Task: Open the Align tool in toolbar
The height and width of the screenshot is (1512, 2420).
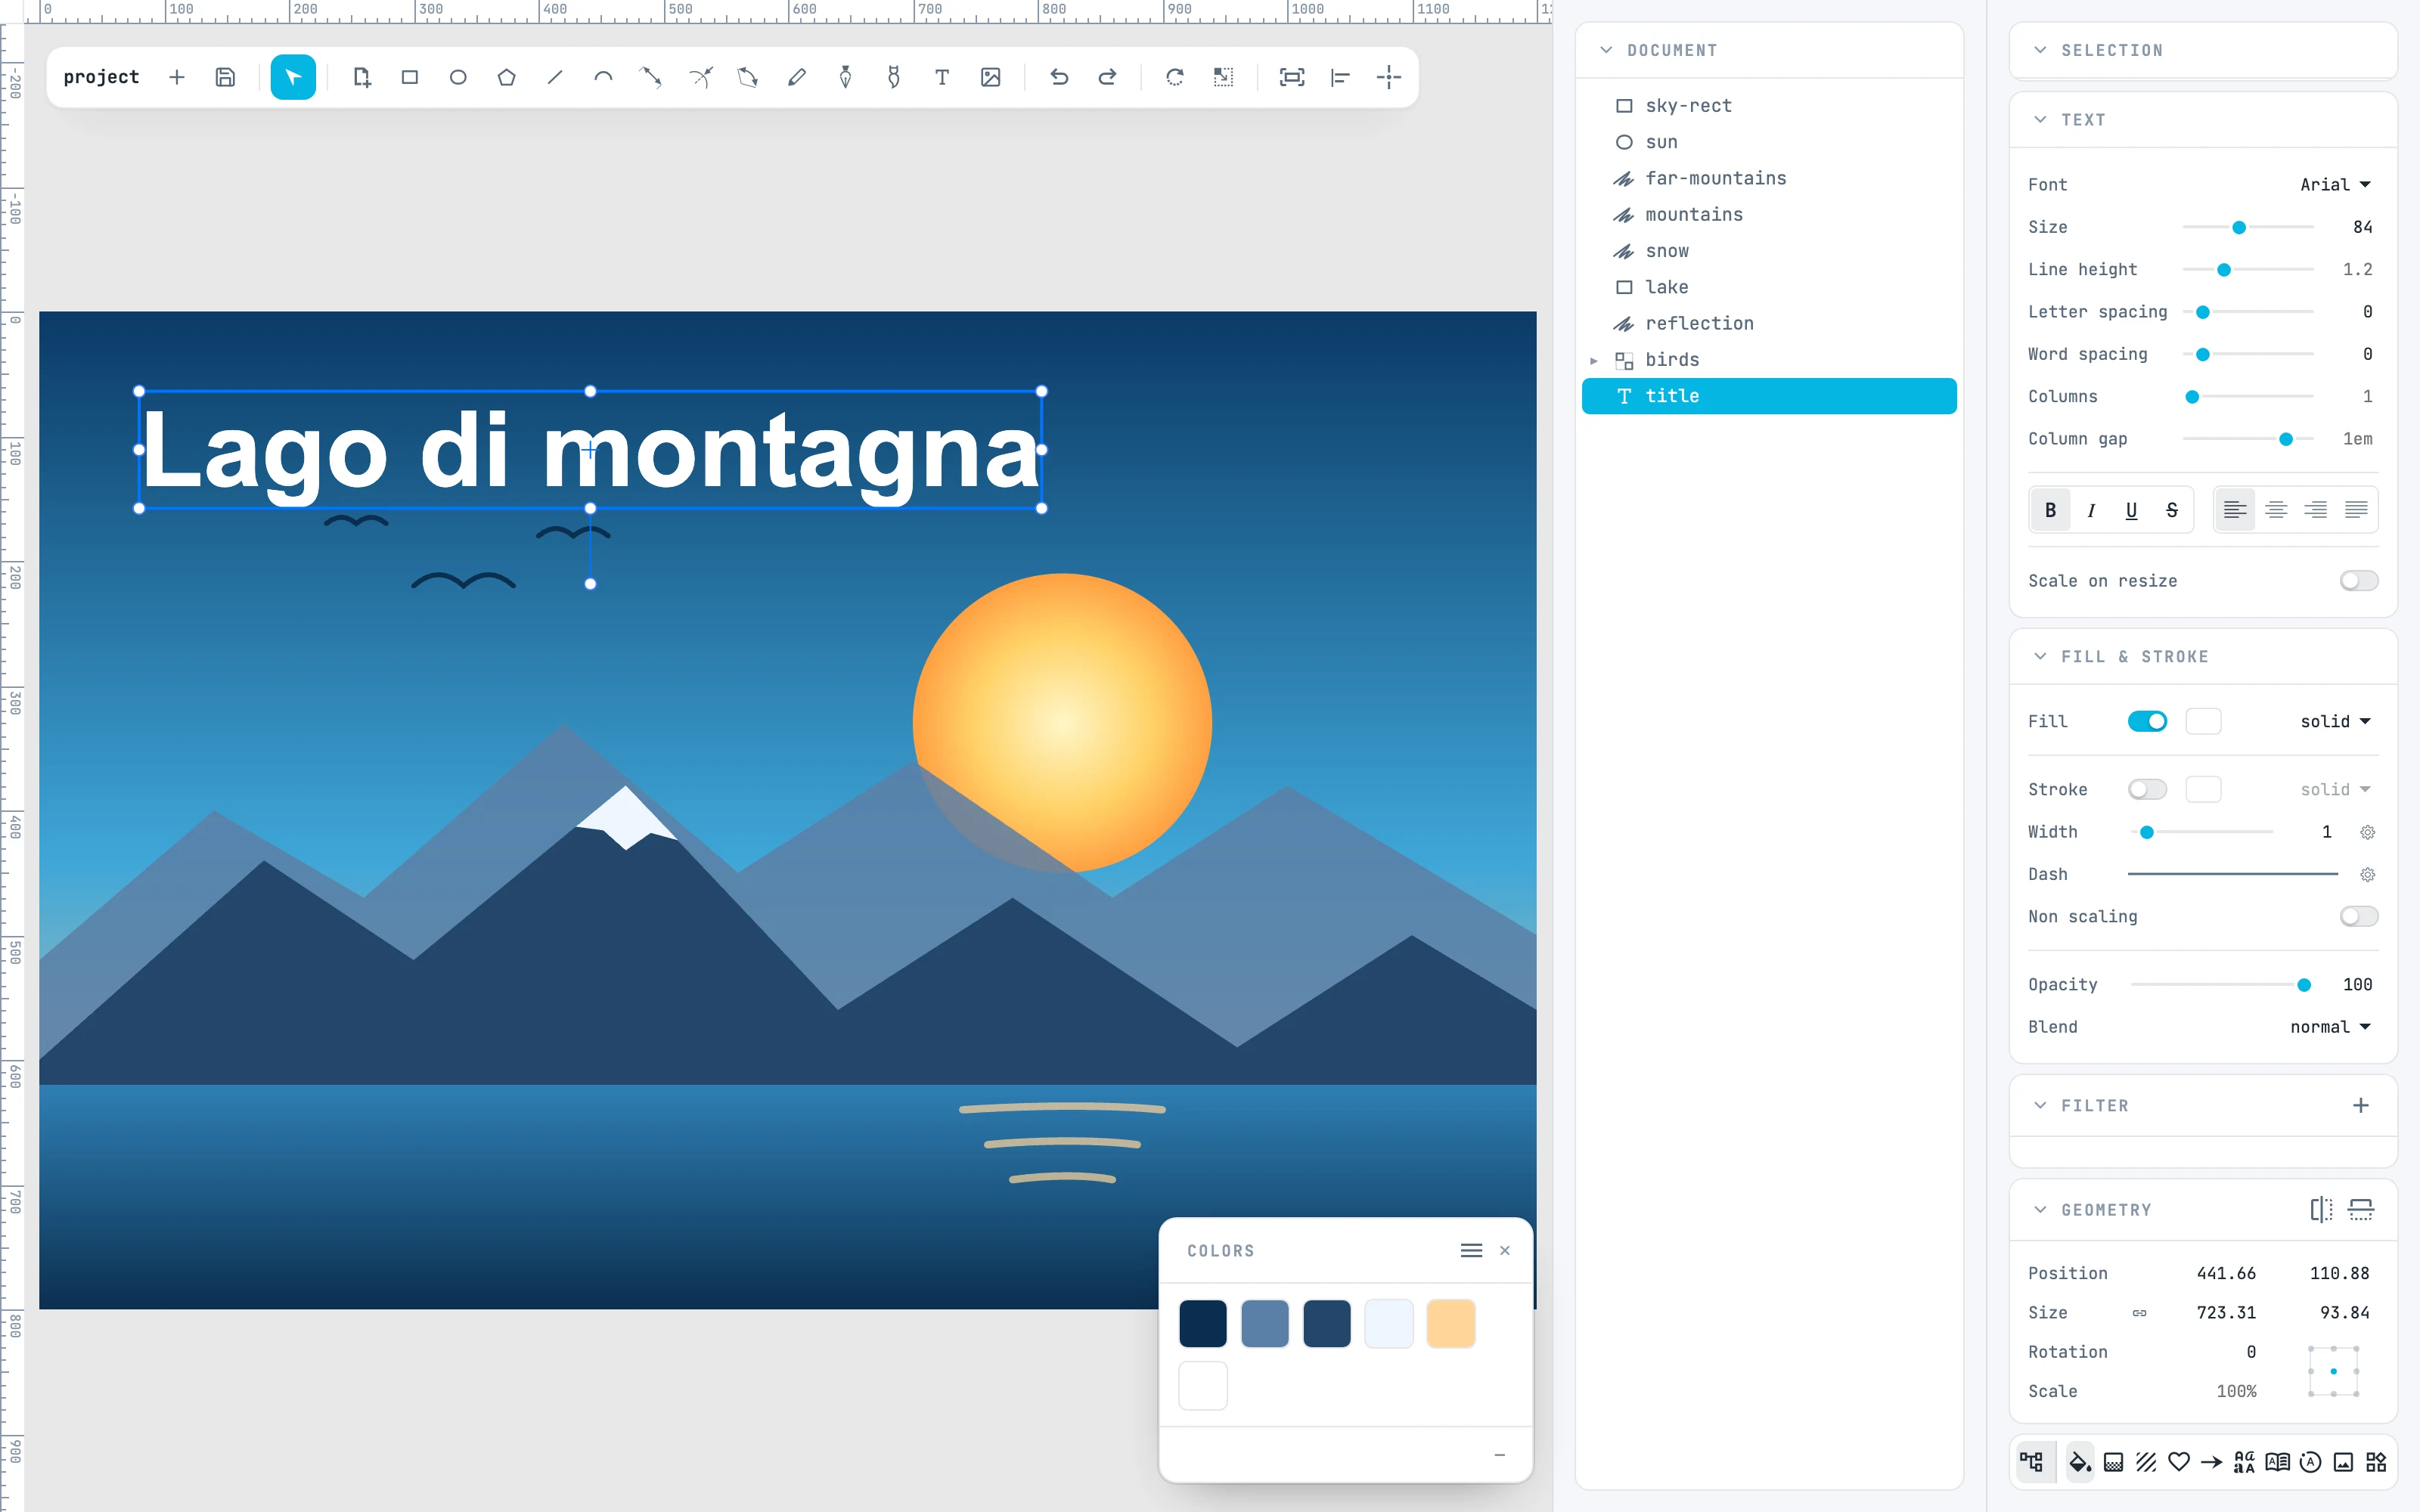Action: (x=1340, y=77)
